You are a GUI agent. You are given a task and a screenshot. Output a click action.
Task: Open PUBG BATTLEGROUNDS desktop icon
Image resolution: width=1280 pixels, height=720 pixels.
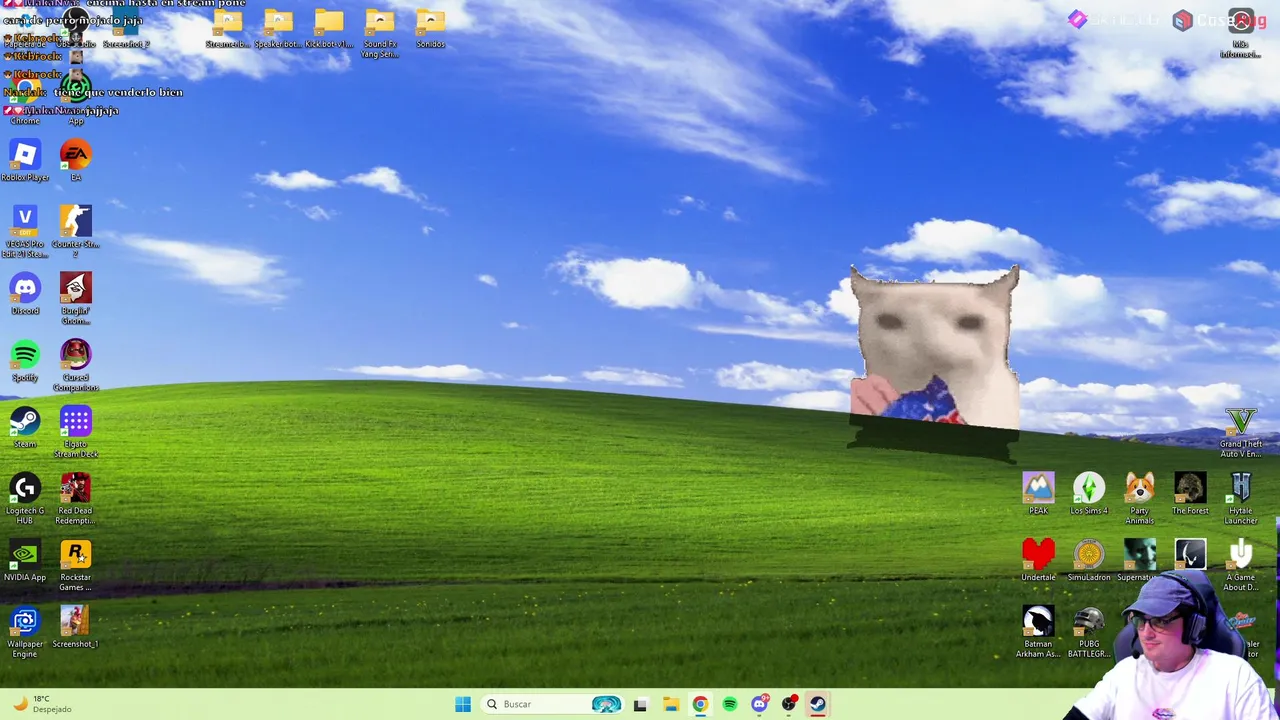click(x=1089, y=632)
